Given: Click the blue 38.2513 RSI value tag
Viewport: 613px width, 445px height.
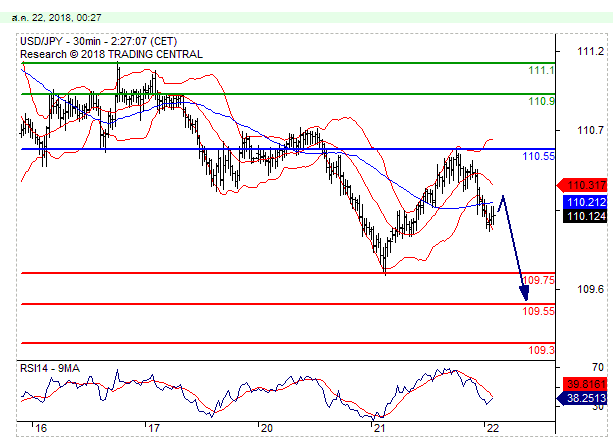Looking at the screenshot, I should pyautogui.click(x=582, y=398).
